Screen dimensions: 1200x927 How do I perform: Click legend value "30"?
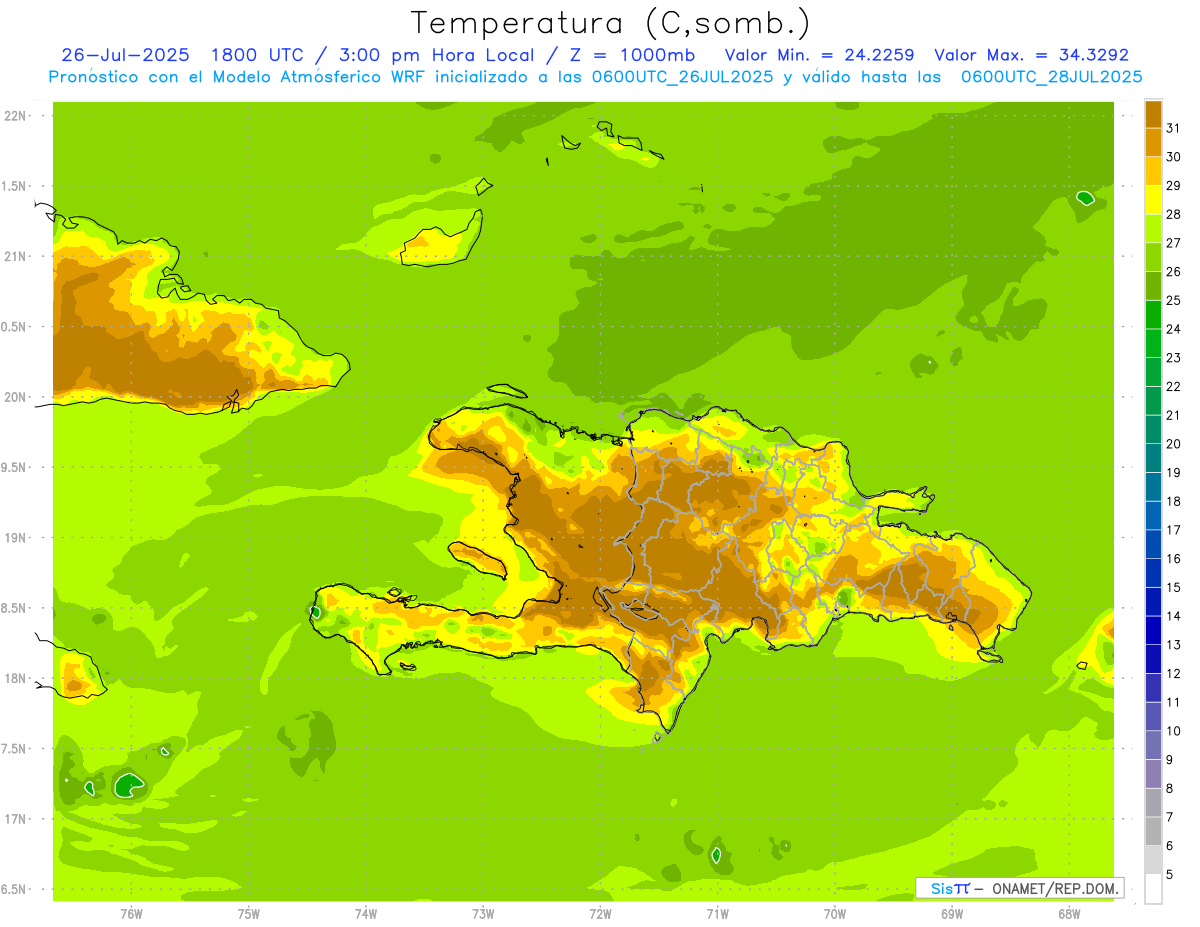point(1173,156)
